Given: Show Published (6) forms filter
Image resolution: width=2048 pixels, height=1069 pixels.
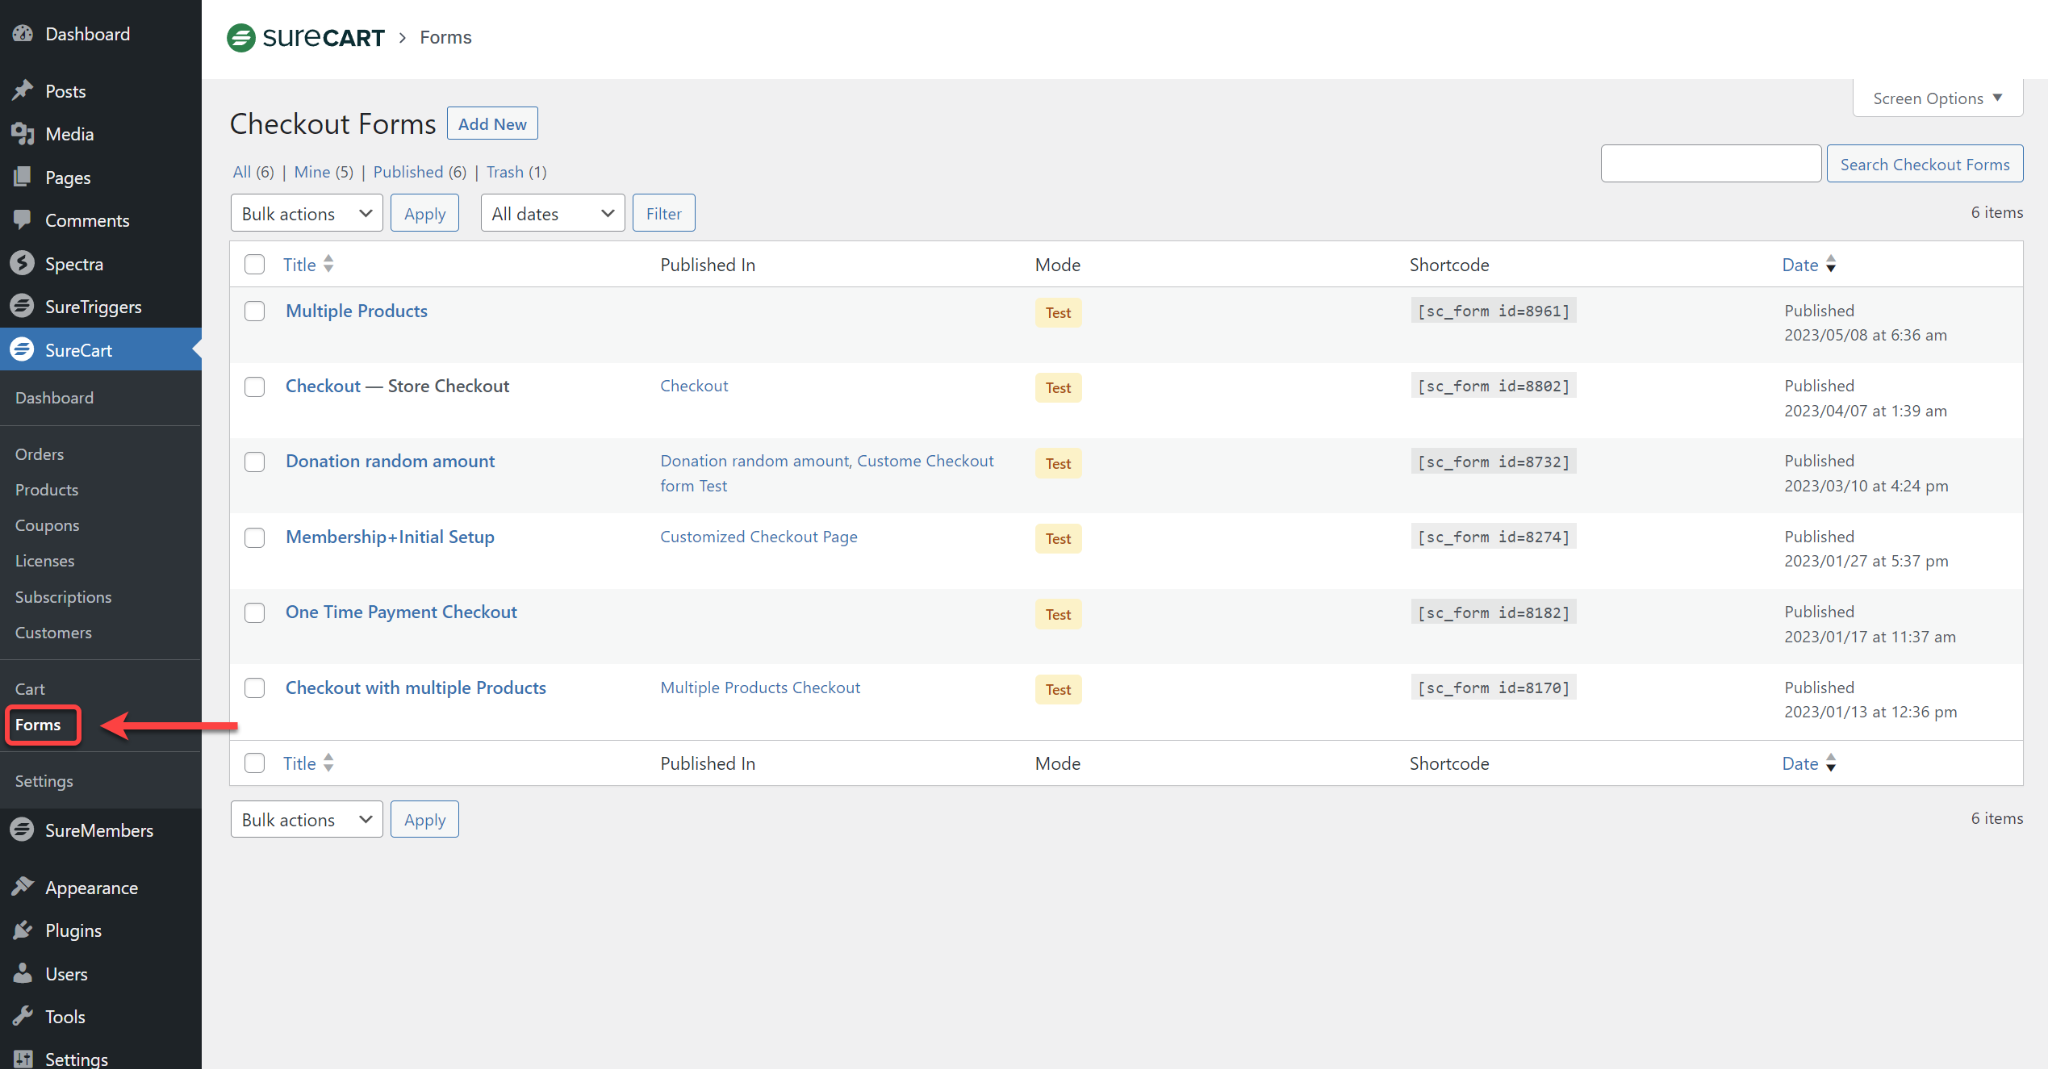Looking at the screenshot, I should point(419,172).
